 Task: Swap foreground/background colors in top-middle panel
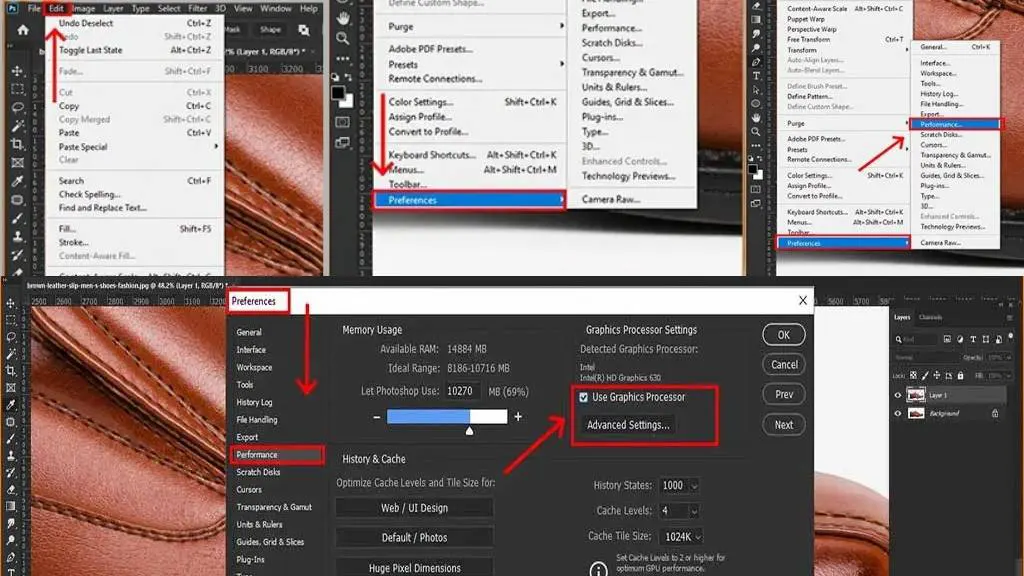(x=349, y=78)
